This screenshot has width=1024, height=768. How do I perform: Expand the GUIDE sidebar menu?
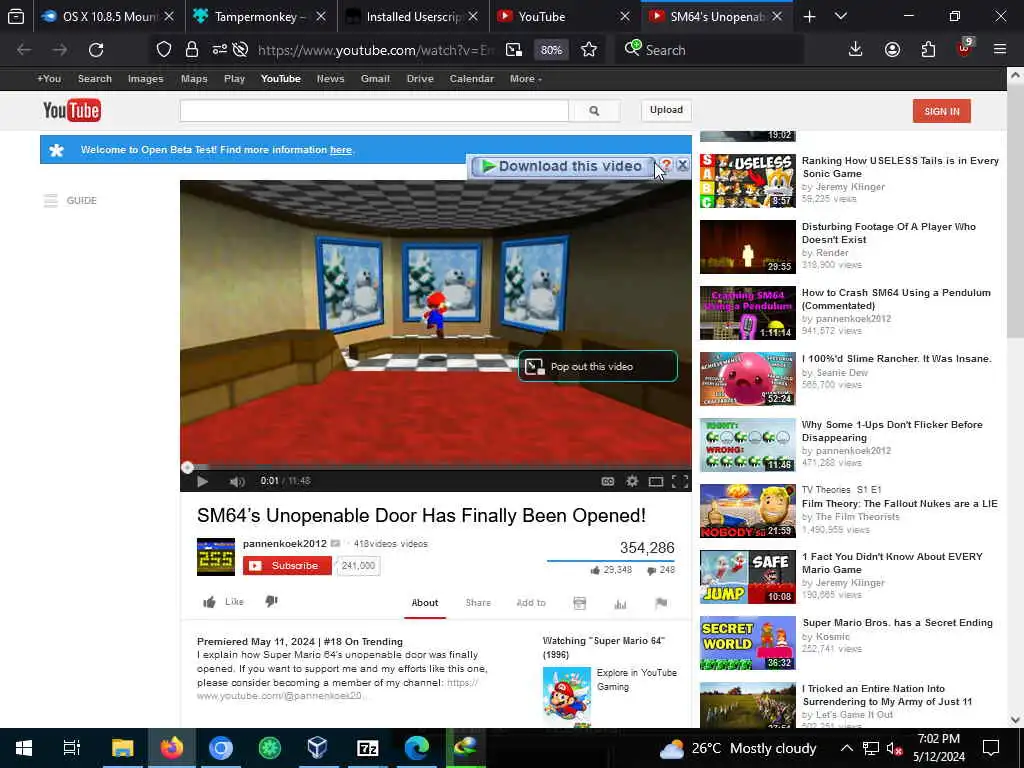pyautogui.click(x=70, y=200)
